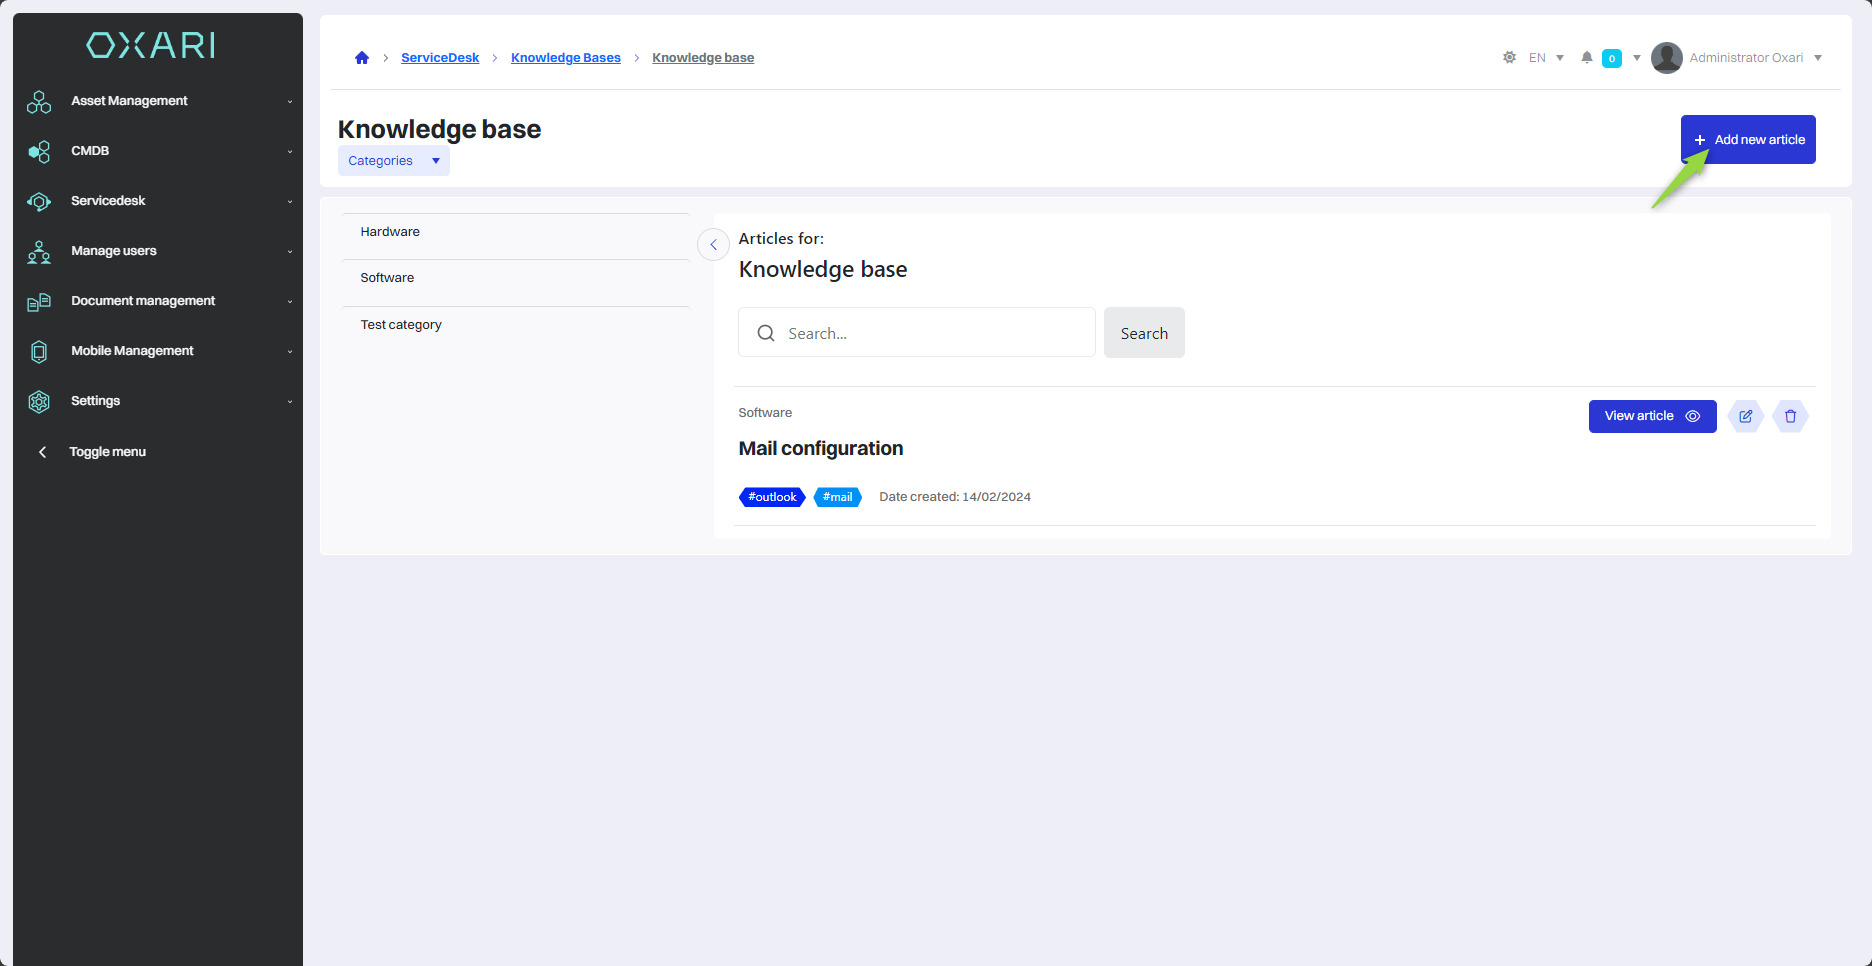1872x966 pixels.
Task: Collapse the category panel with arrow
Action: [x=713, y=245]
